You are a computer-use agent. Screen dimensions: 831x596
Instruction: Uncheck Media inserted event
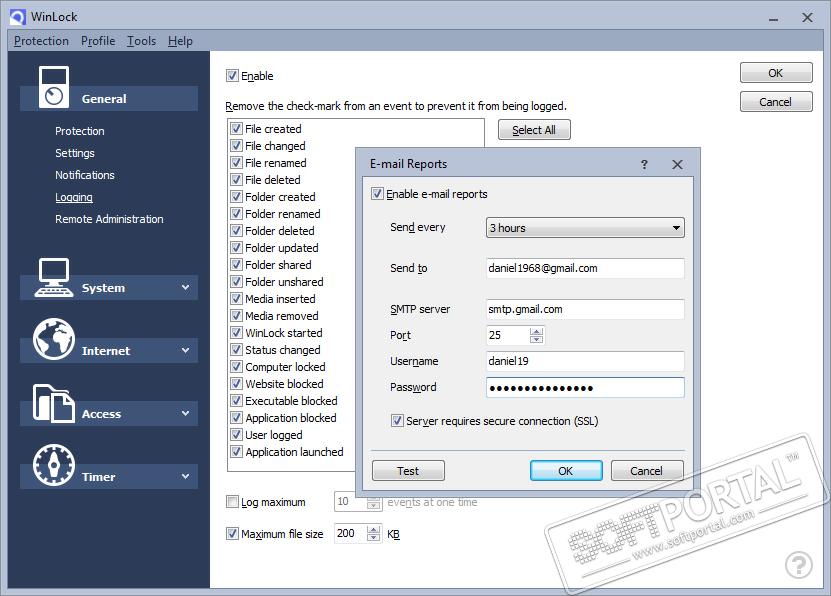[x=236, y=299]
